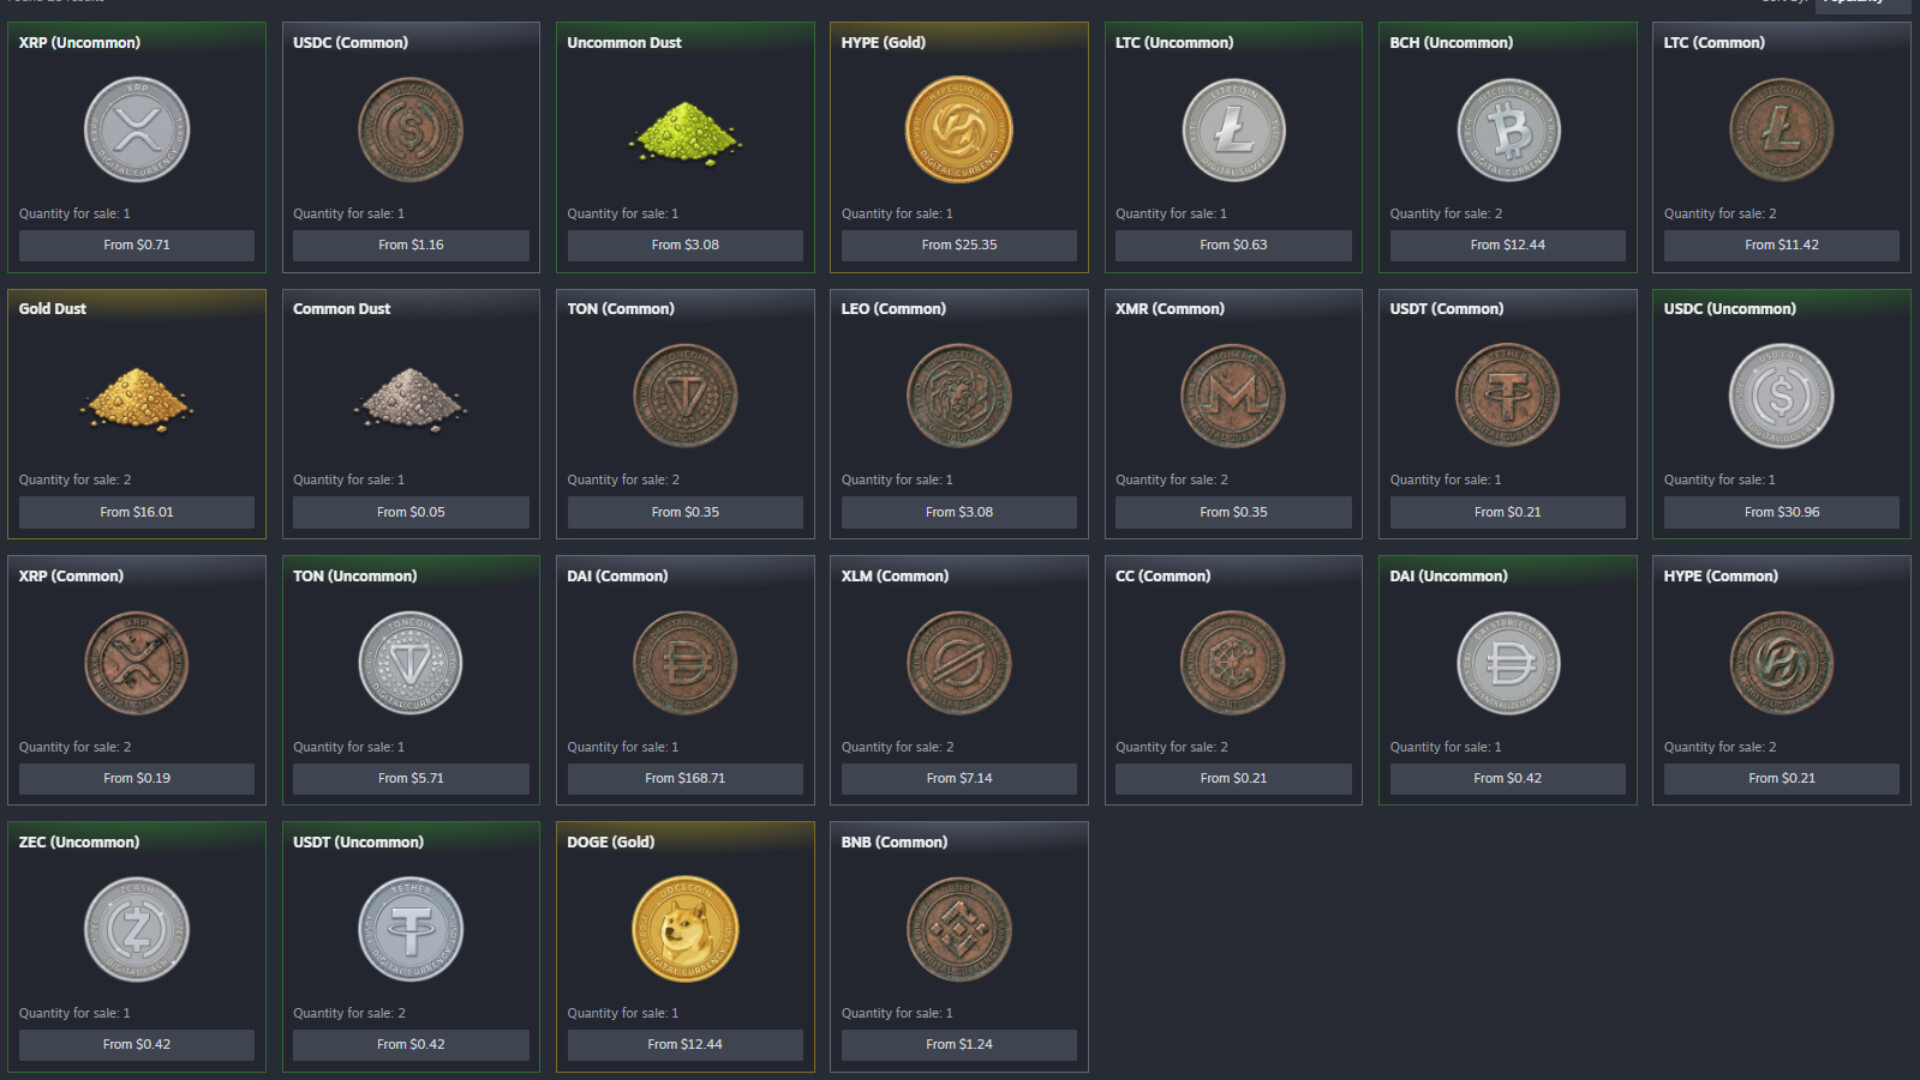Click the grey Common Dust pile image

[411, 400]
